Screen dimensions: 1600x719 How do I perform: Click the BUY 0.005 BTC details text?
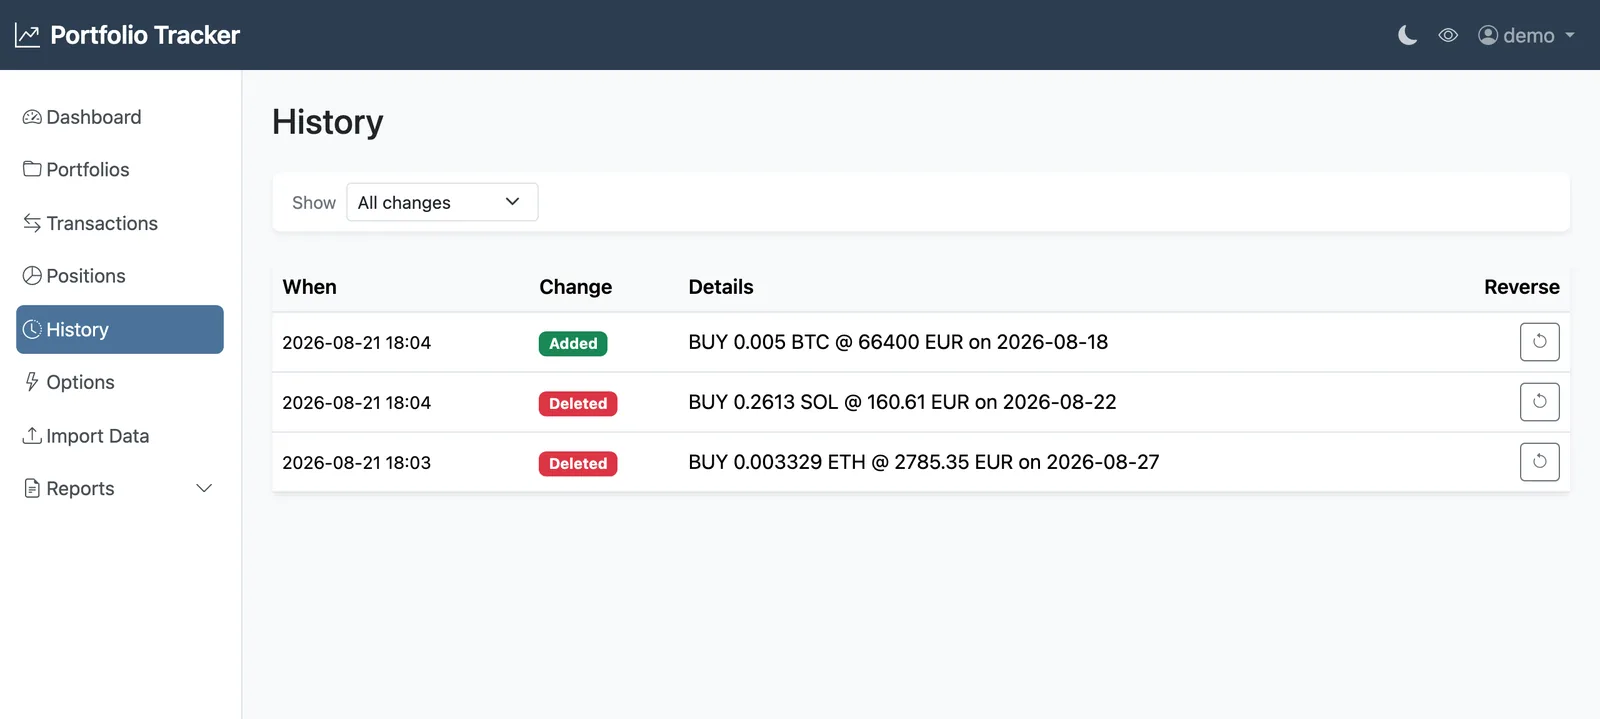[x=898, y=342]
